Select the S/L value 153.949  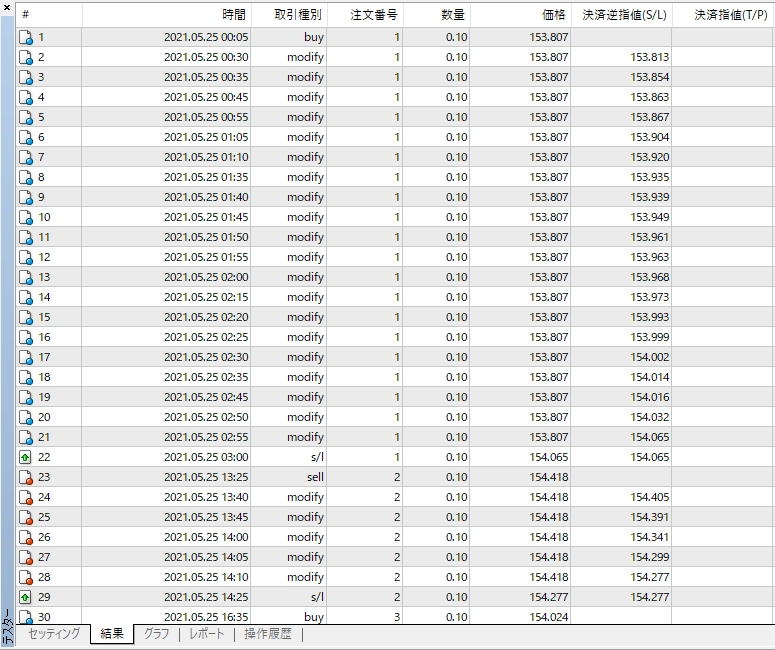click(649, 217)
